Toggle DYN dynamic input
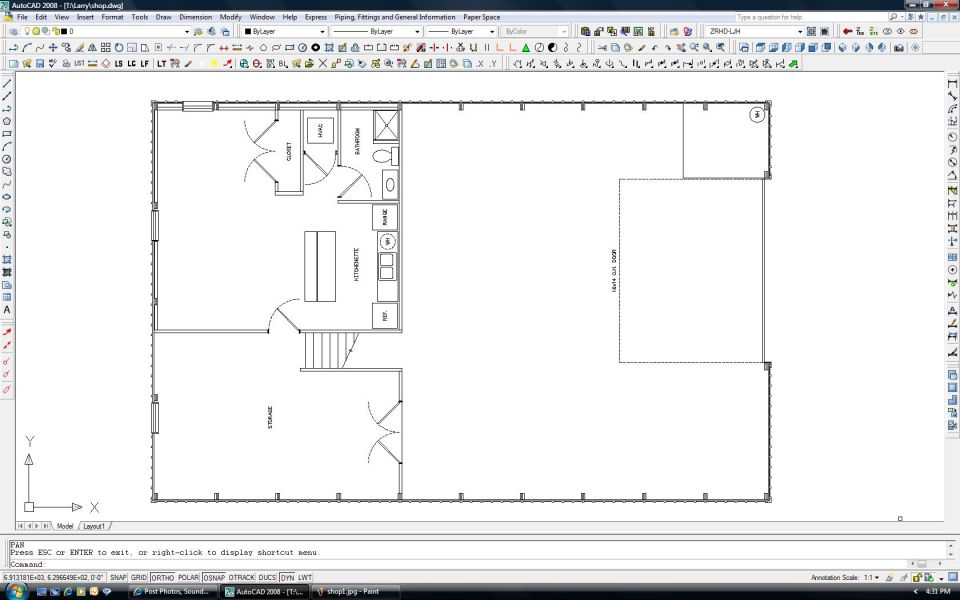Screen dimensions: 960x600 (287, 577)
